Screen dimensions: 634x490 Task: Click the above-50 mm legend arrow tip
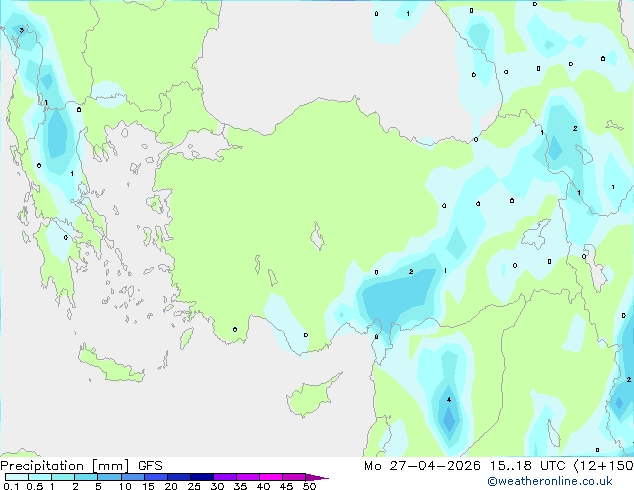317,477
